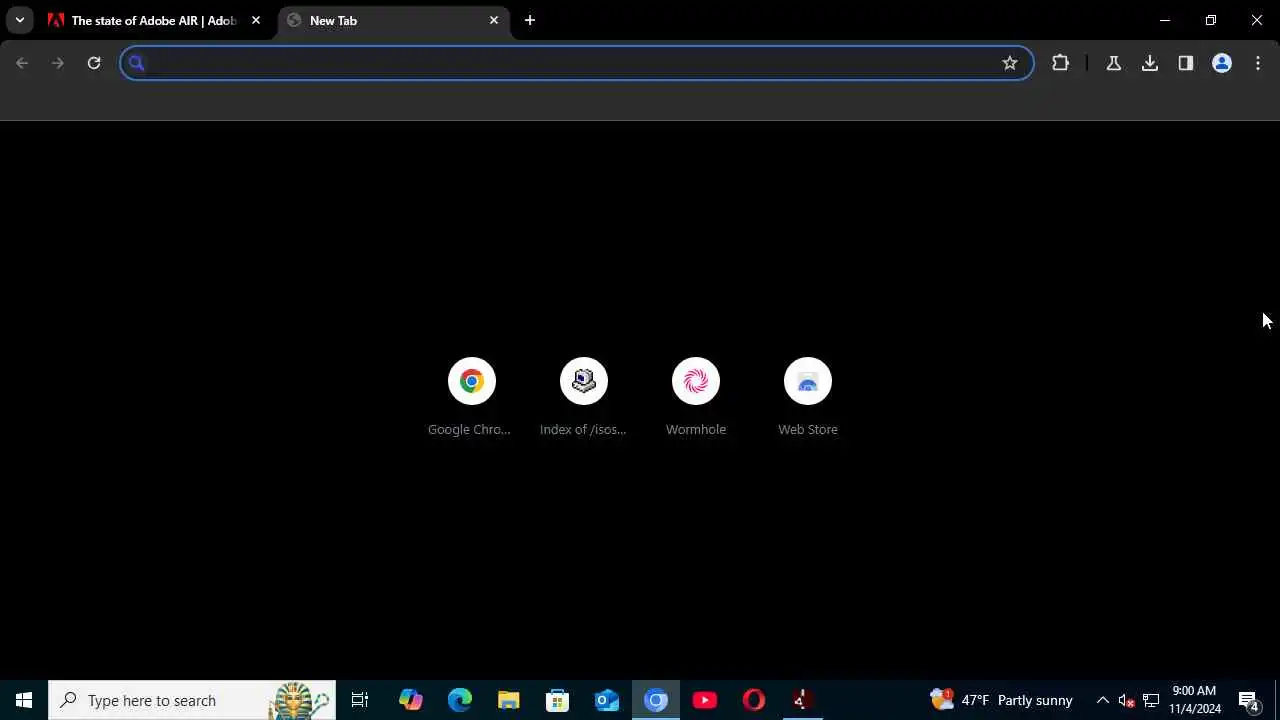The image size is (1280, 720).
Task: Go back using the back arrow
Action: coord(22,63)
